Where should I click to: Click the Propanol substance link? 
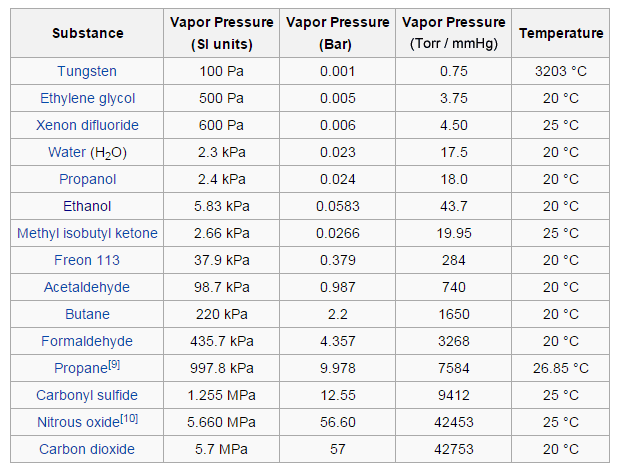click(x=87, y=179)
